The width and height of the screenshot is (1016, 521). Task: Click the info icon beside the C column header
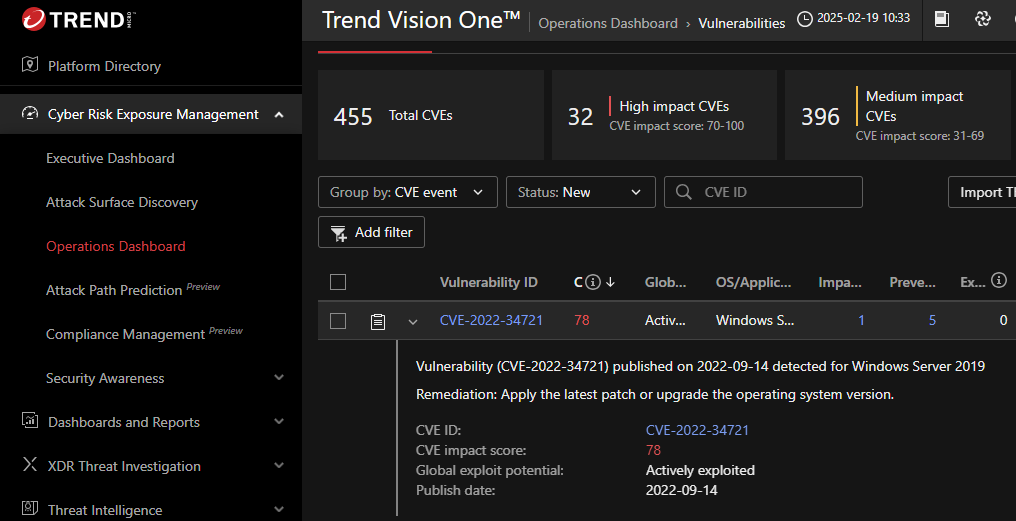pyautogui.click(x=593, y=283)
